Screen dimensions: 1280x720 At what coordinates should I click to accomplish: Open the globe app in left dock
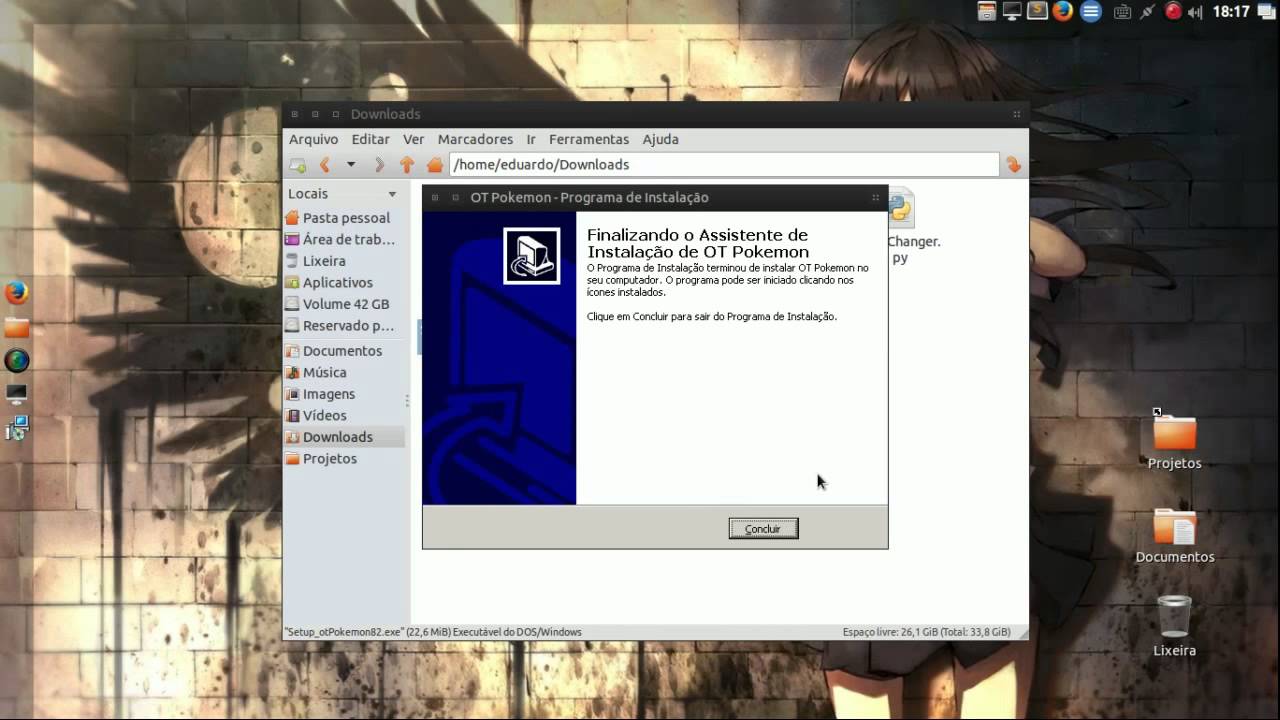point(16,361)
